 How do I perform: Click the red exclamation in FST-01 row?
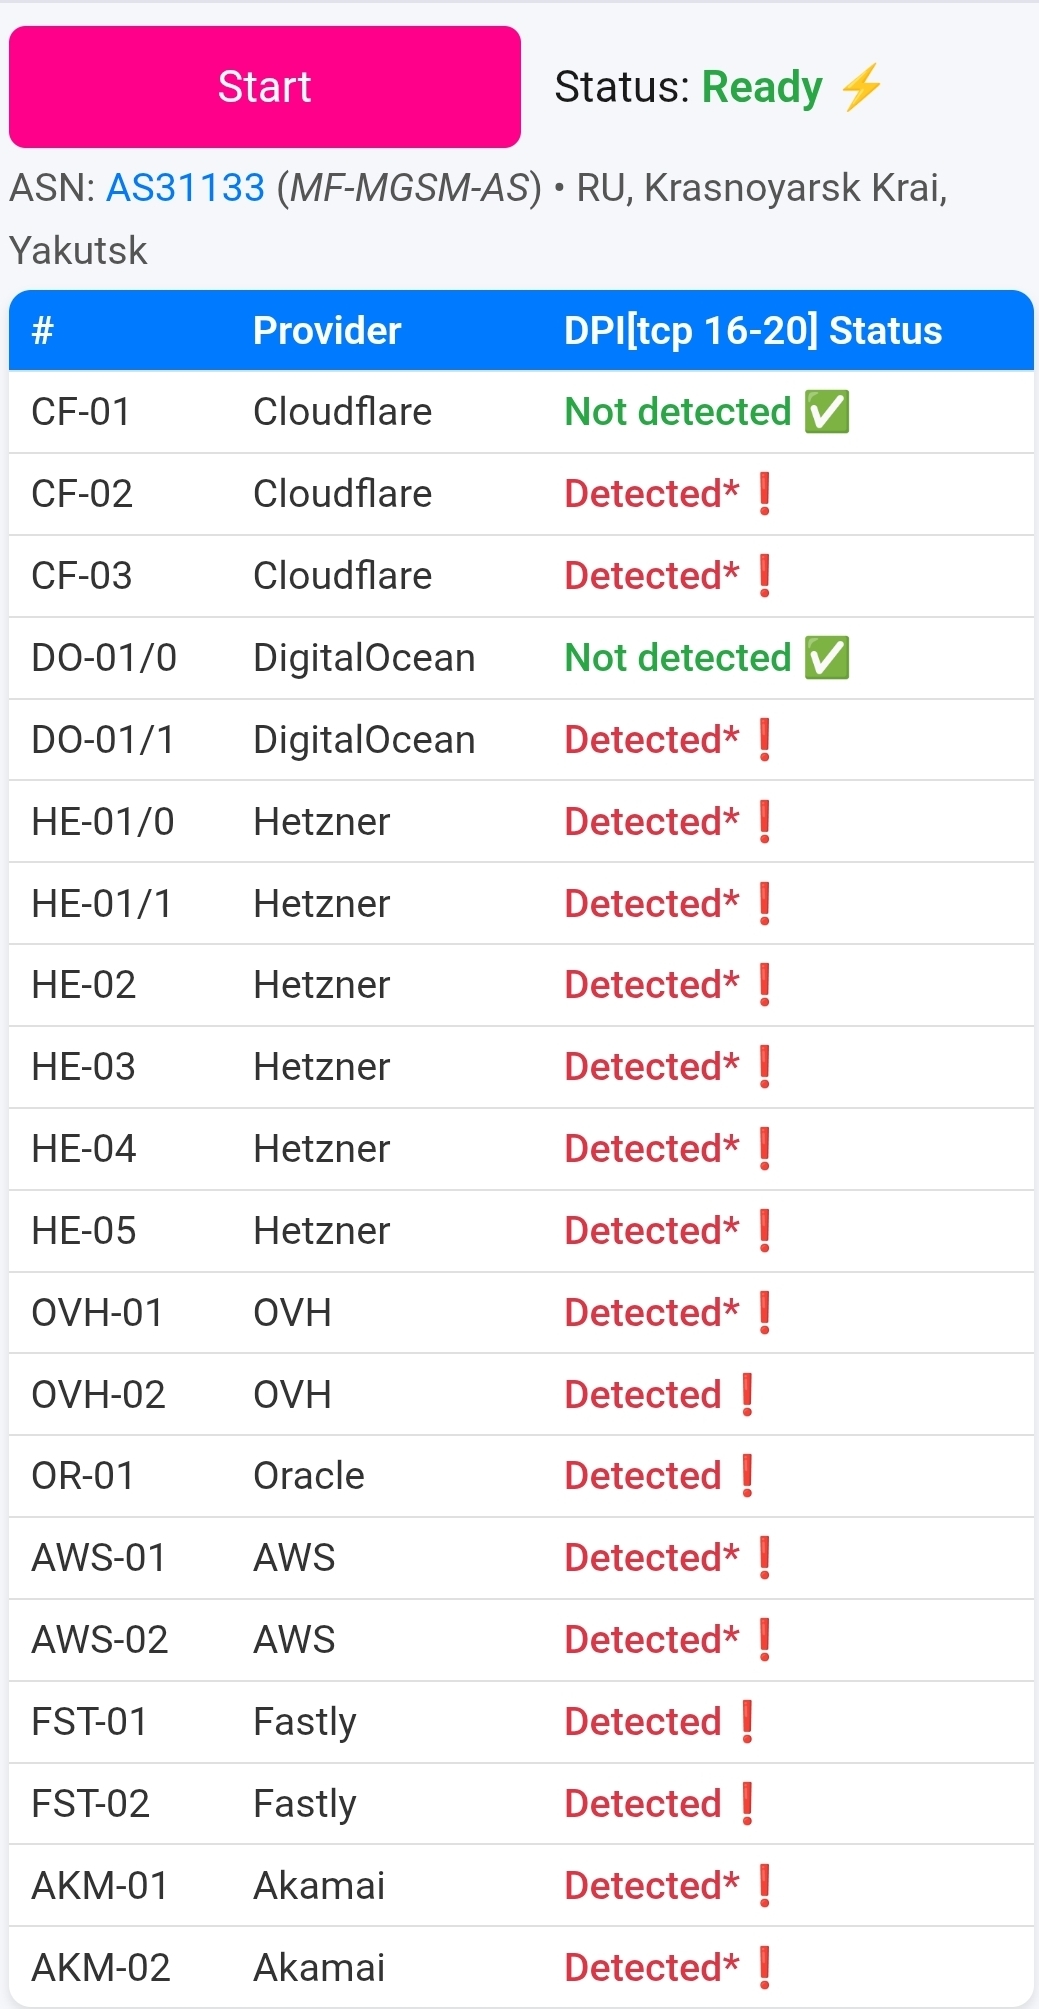click(747, 1722)
